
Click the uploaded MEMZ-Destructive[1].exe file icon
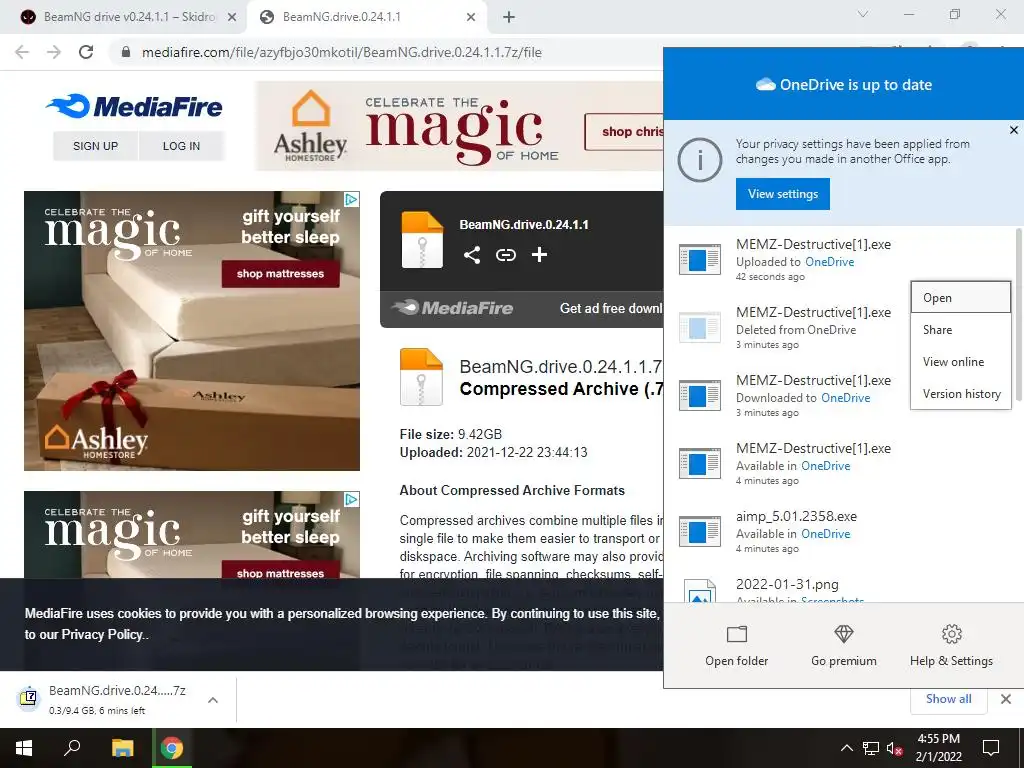tap(699, 259)
